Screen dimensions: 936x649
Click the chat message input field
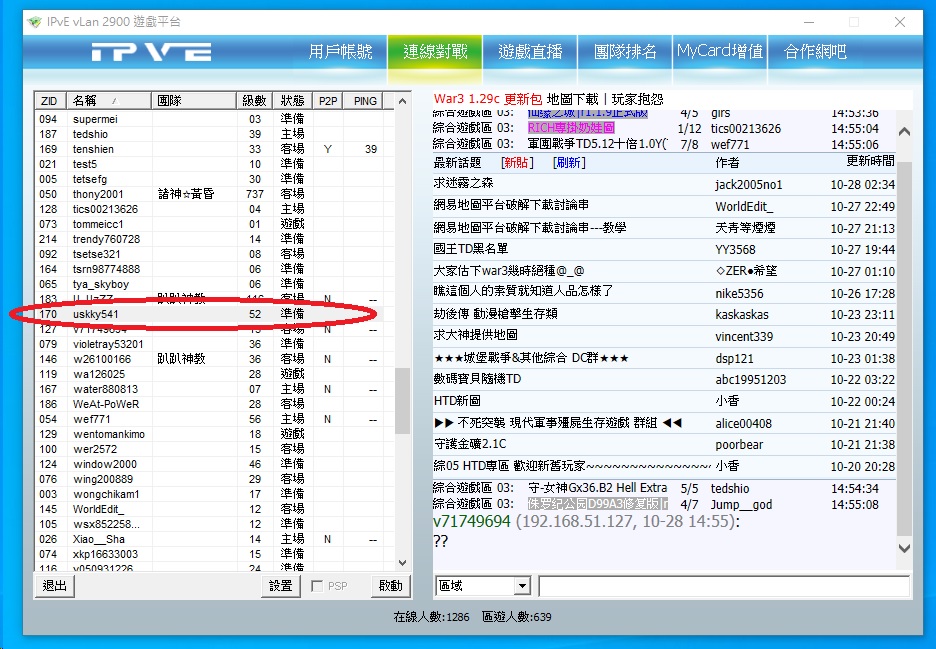tap(724, 586)
